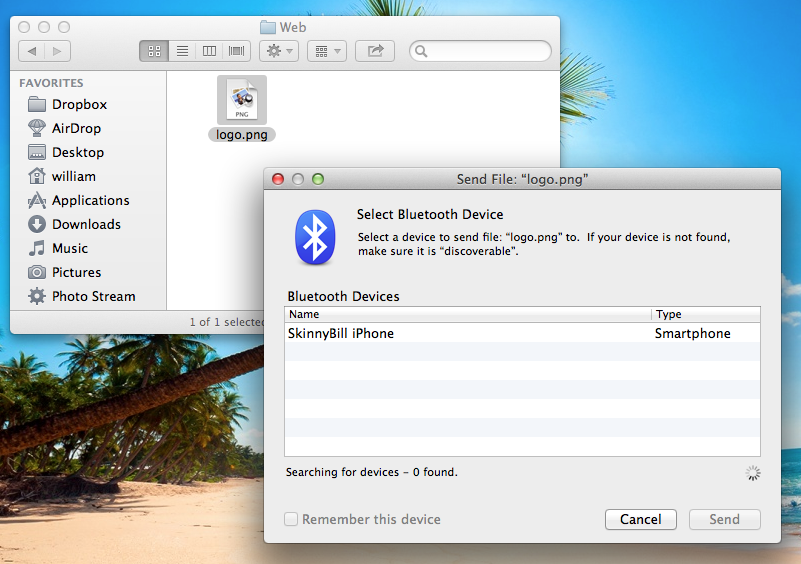Go back in Finder window

coord(32,51)
